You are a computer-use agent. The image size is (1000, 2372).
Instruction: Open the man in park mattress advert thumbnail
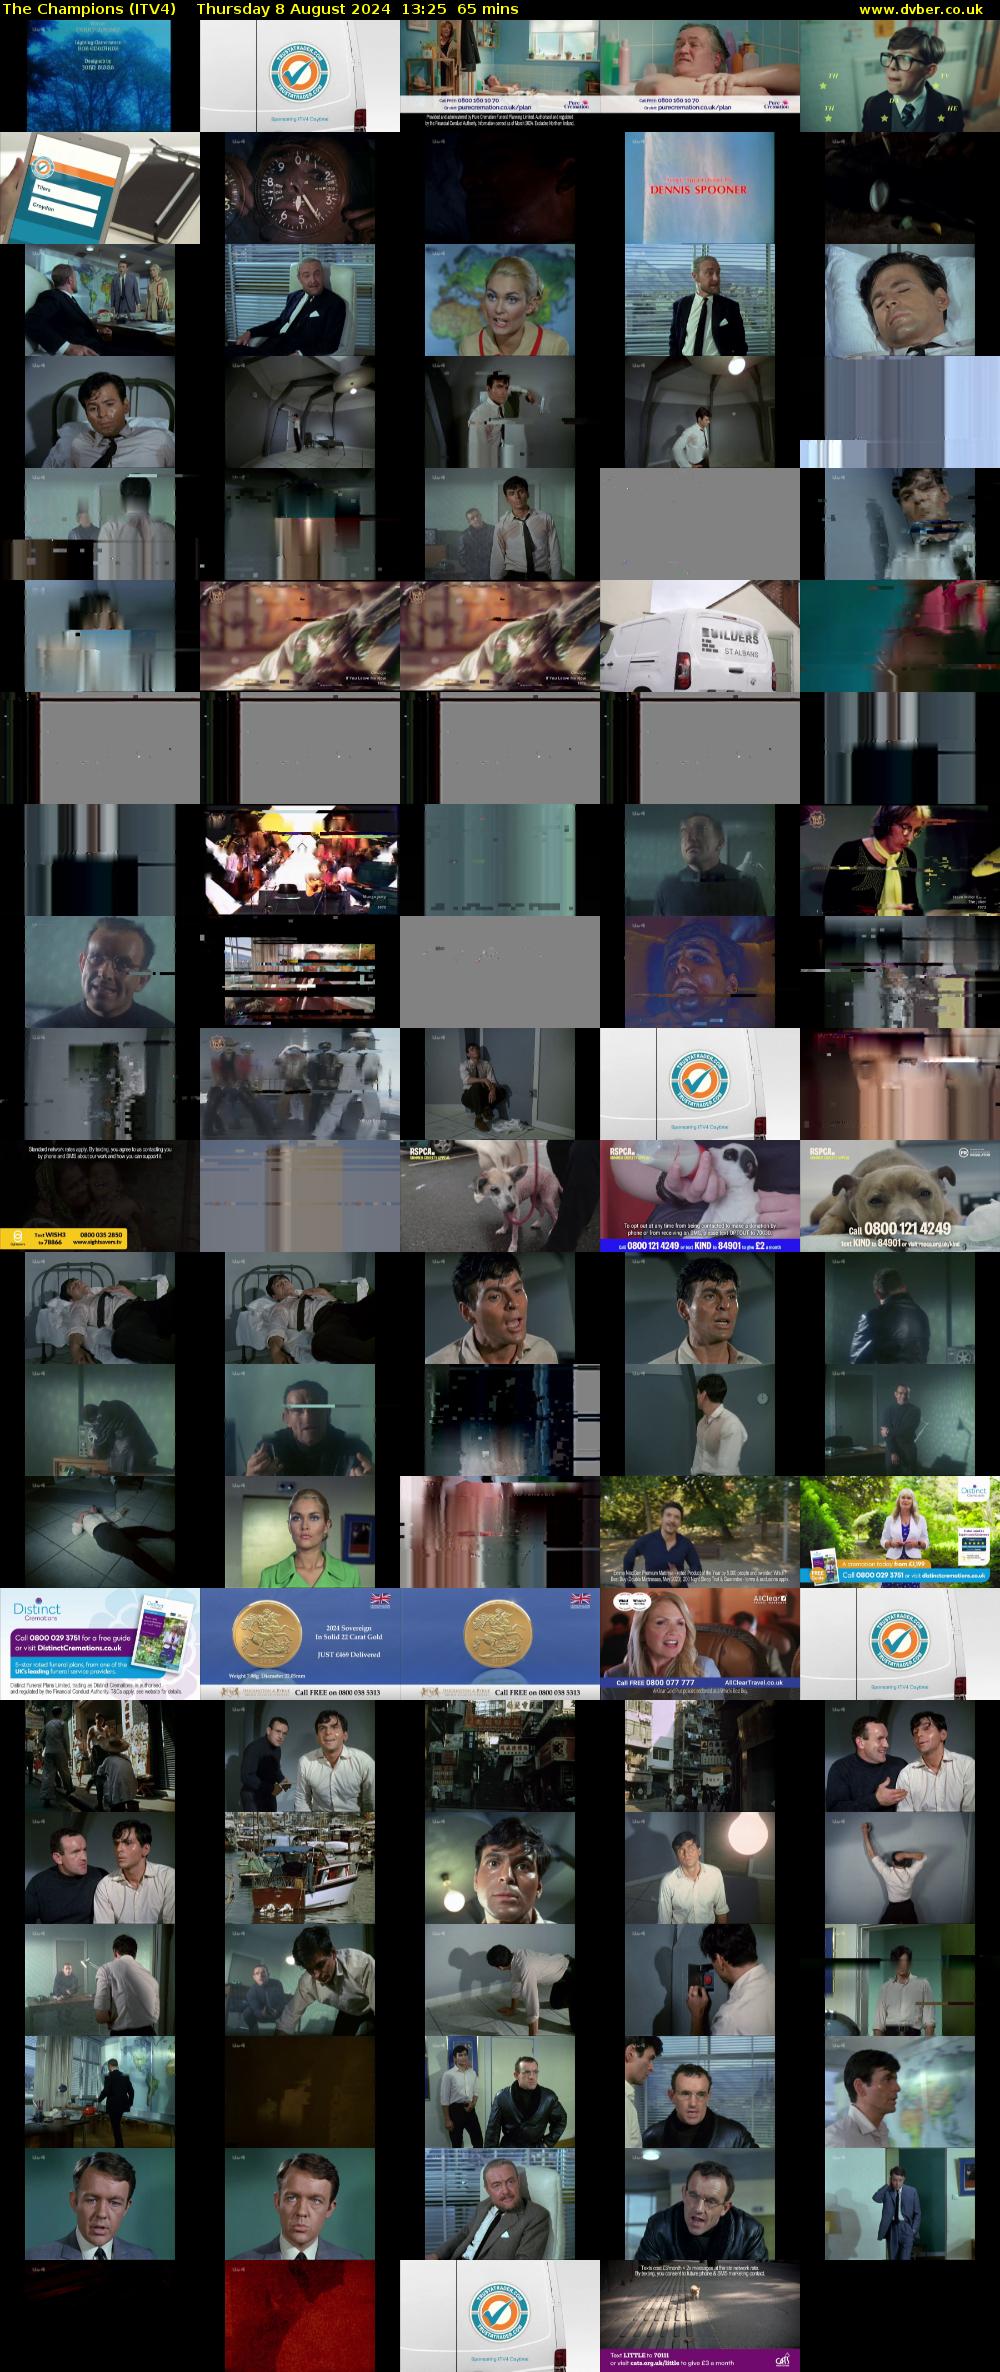pos(700,1532)
